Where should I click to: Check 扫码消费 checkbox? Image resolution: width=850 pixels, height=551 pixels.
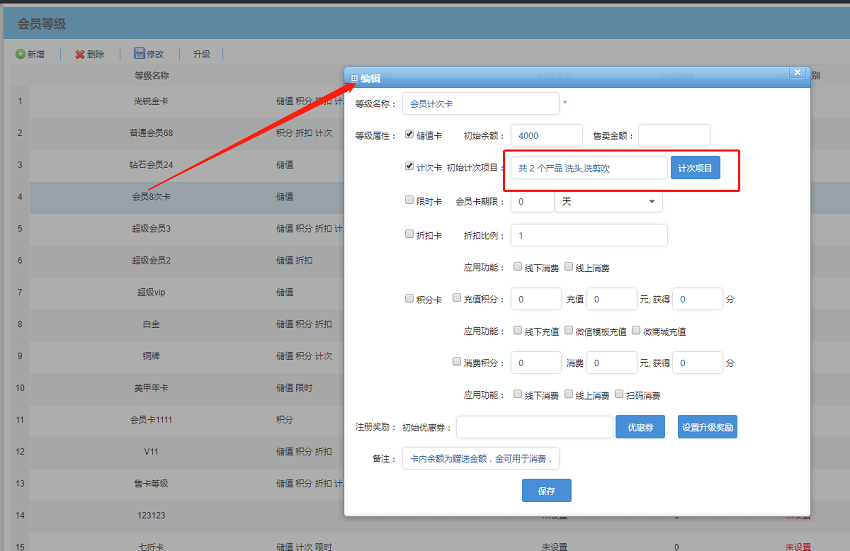coord(619,394)
